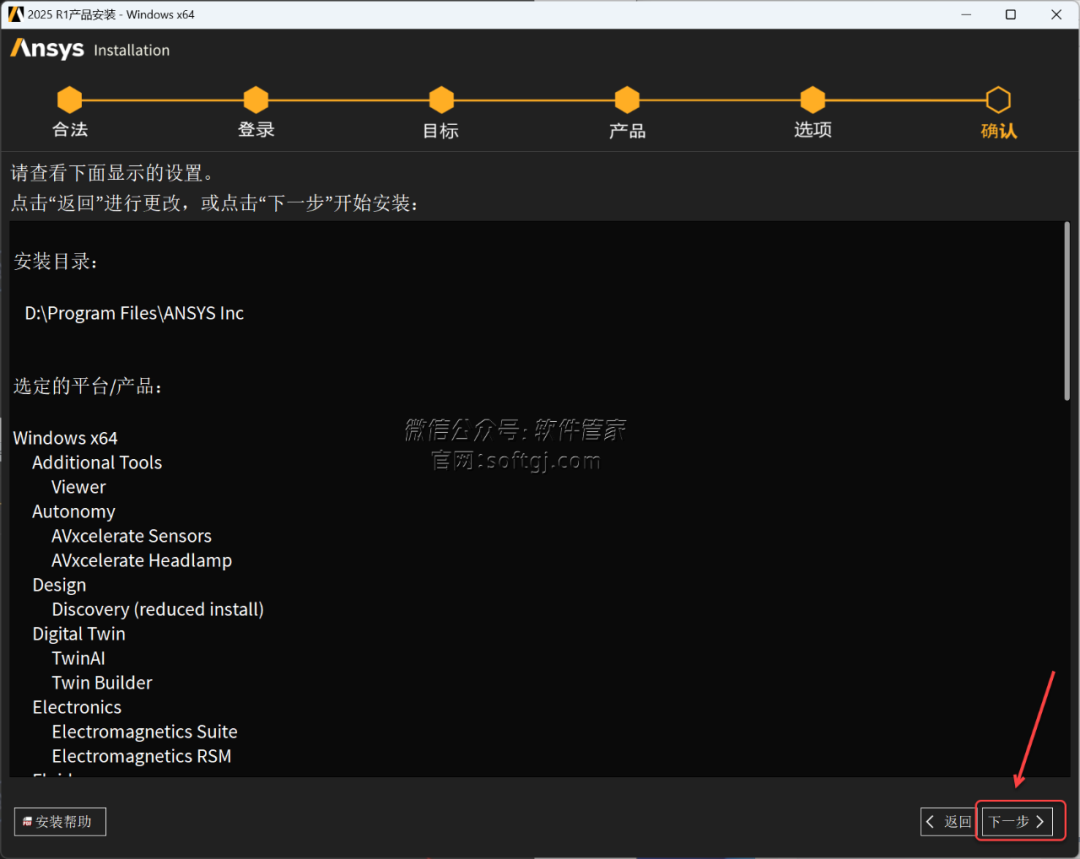Select the 目标 step label

click(441, 130)
